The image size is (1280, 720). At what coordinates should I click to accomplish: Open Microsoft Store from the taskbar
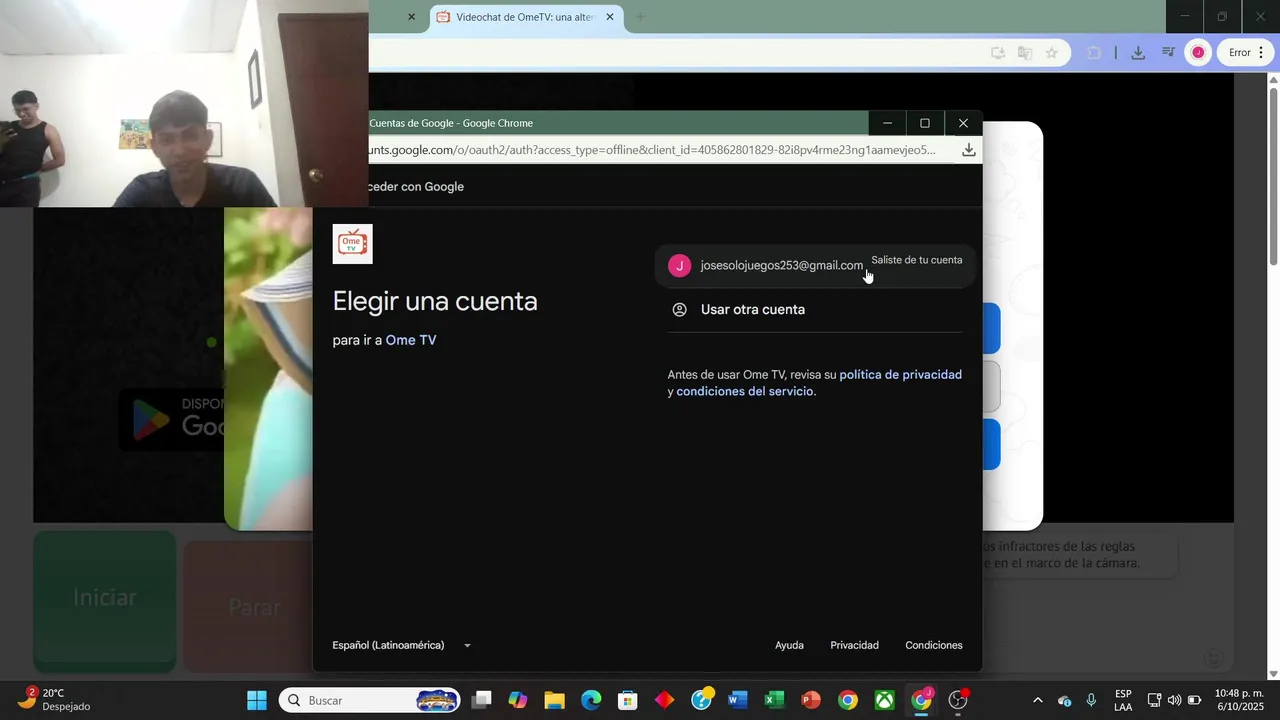pyautogui.click(x=628, y=700)
